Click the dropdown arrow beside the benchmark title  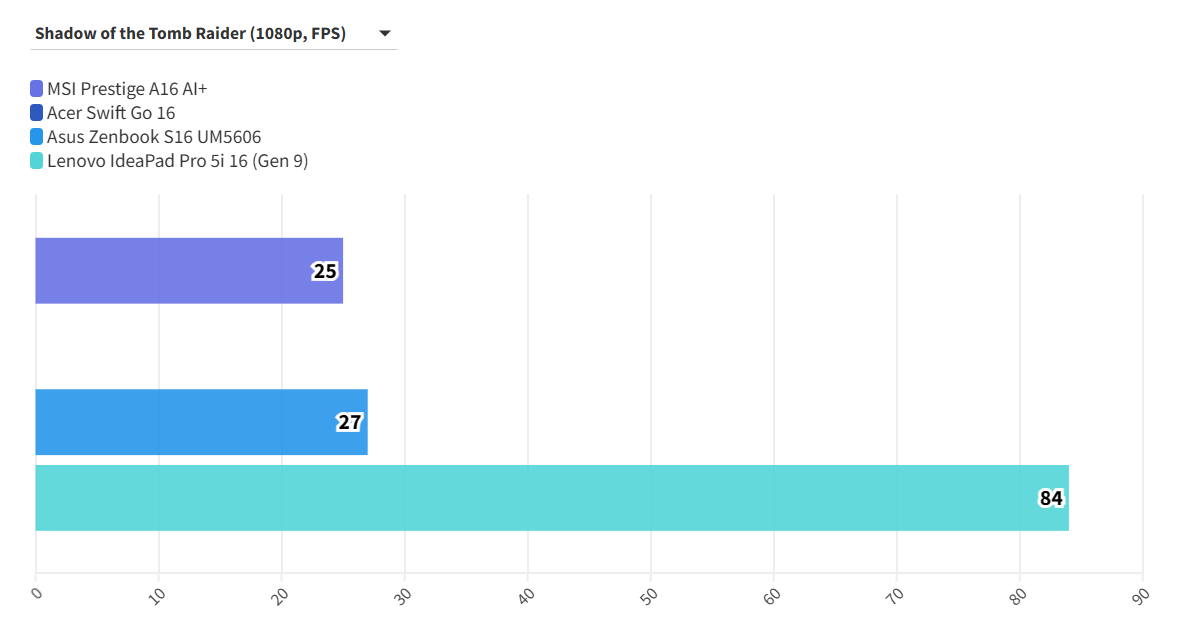385,33
